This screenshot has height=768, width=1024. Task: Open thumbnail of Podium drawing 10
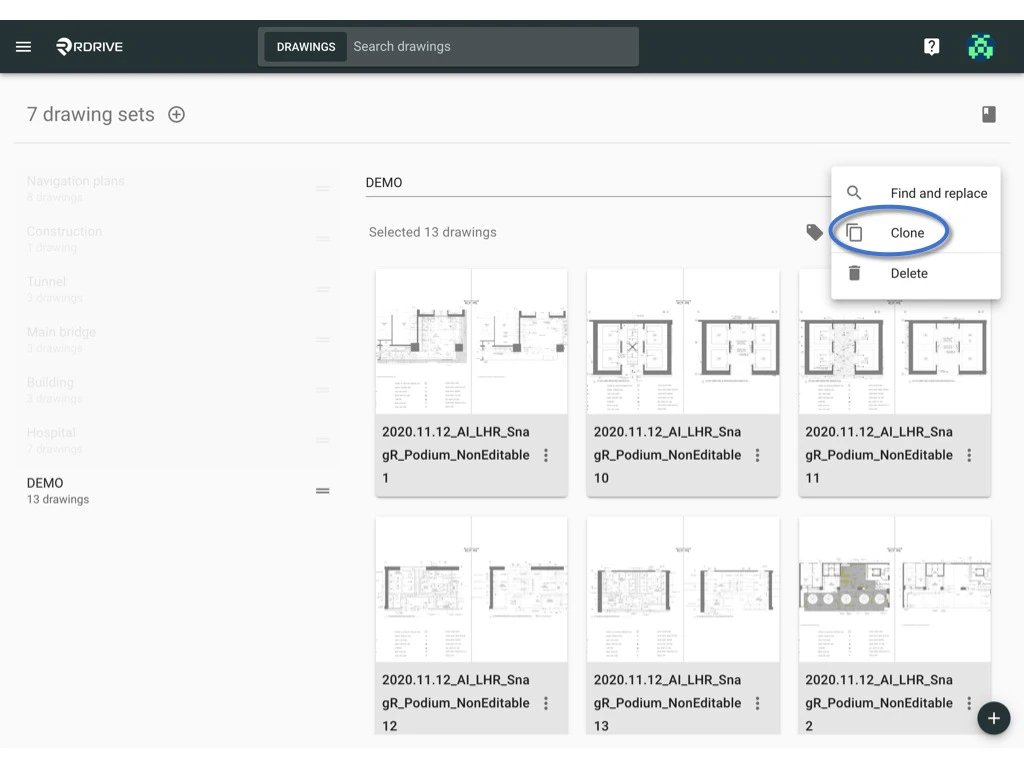click(683, 341)
